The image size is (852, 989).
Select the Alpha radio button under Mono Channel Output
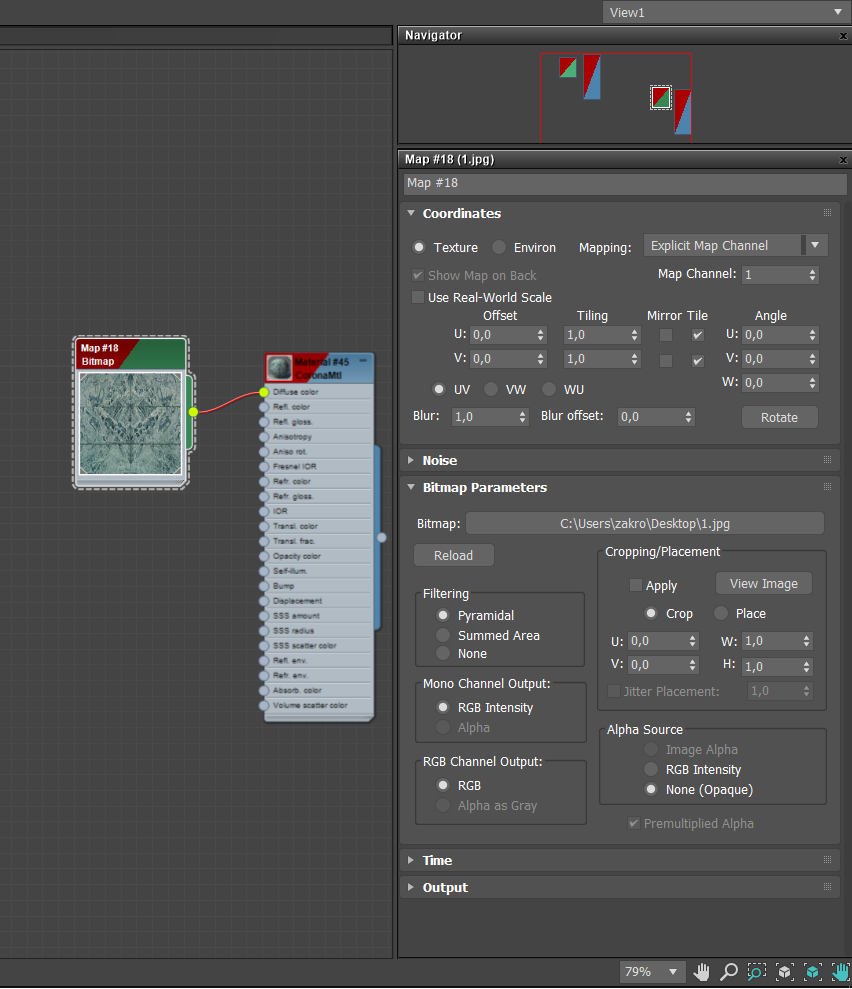(443, 727)
